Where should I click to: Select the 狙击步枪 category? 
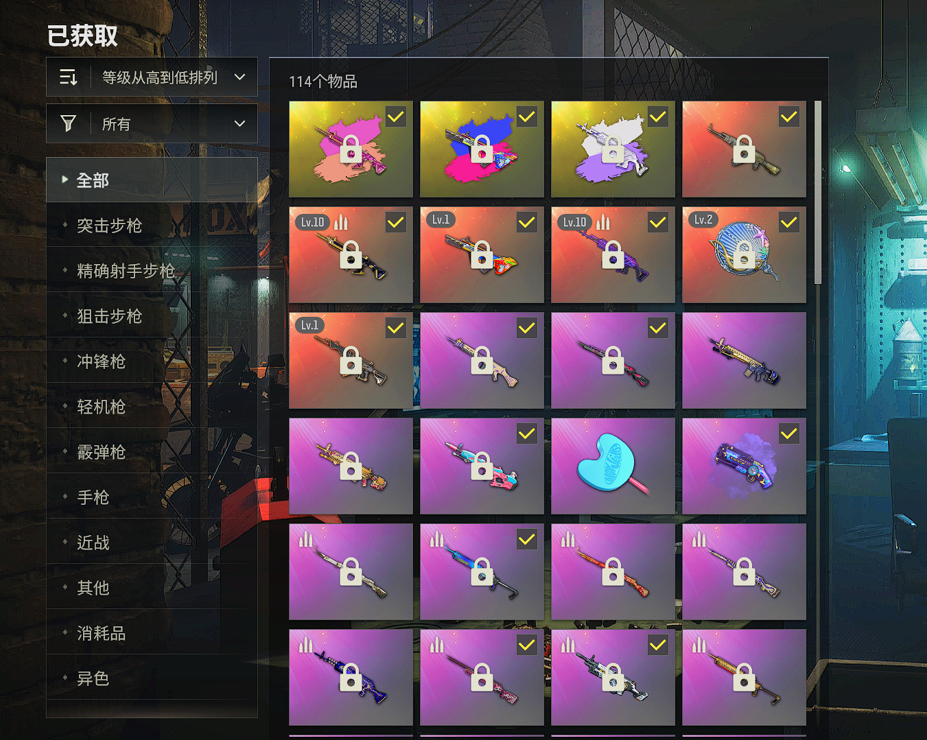tap(152, 316)
